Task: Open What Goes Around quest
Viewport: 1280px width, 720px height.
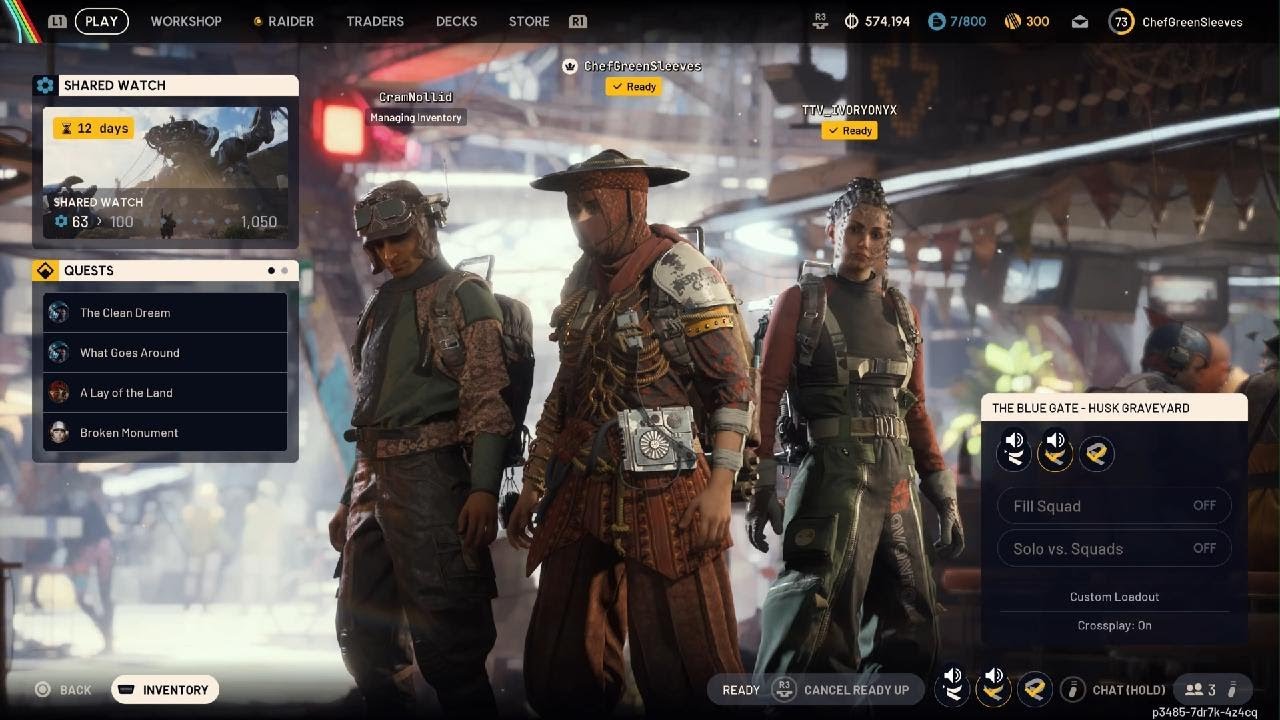Action: [x=166, y=352]
